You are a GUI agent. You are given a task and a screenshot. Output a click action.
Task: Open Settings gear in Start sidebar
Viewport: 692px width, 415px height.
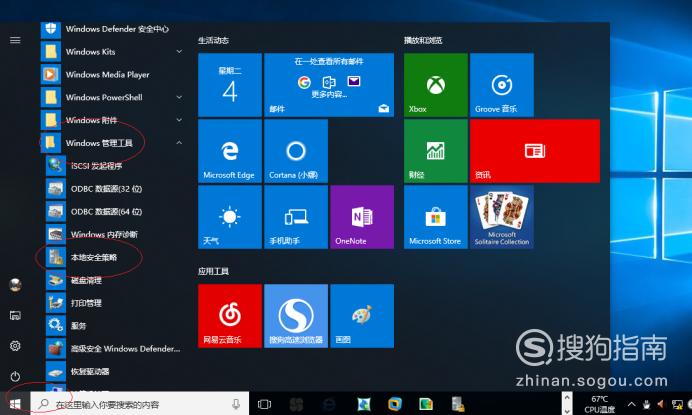coord(15,346)
